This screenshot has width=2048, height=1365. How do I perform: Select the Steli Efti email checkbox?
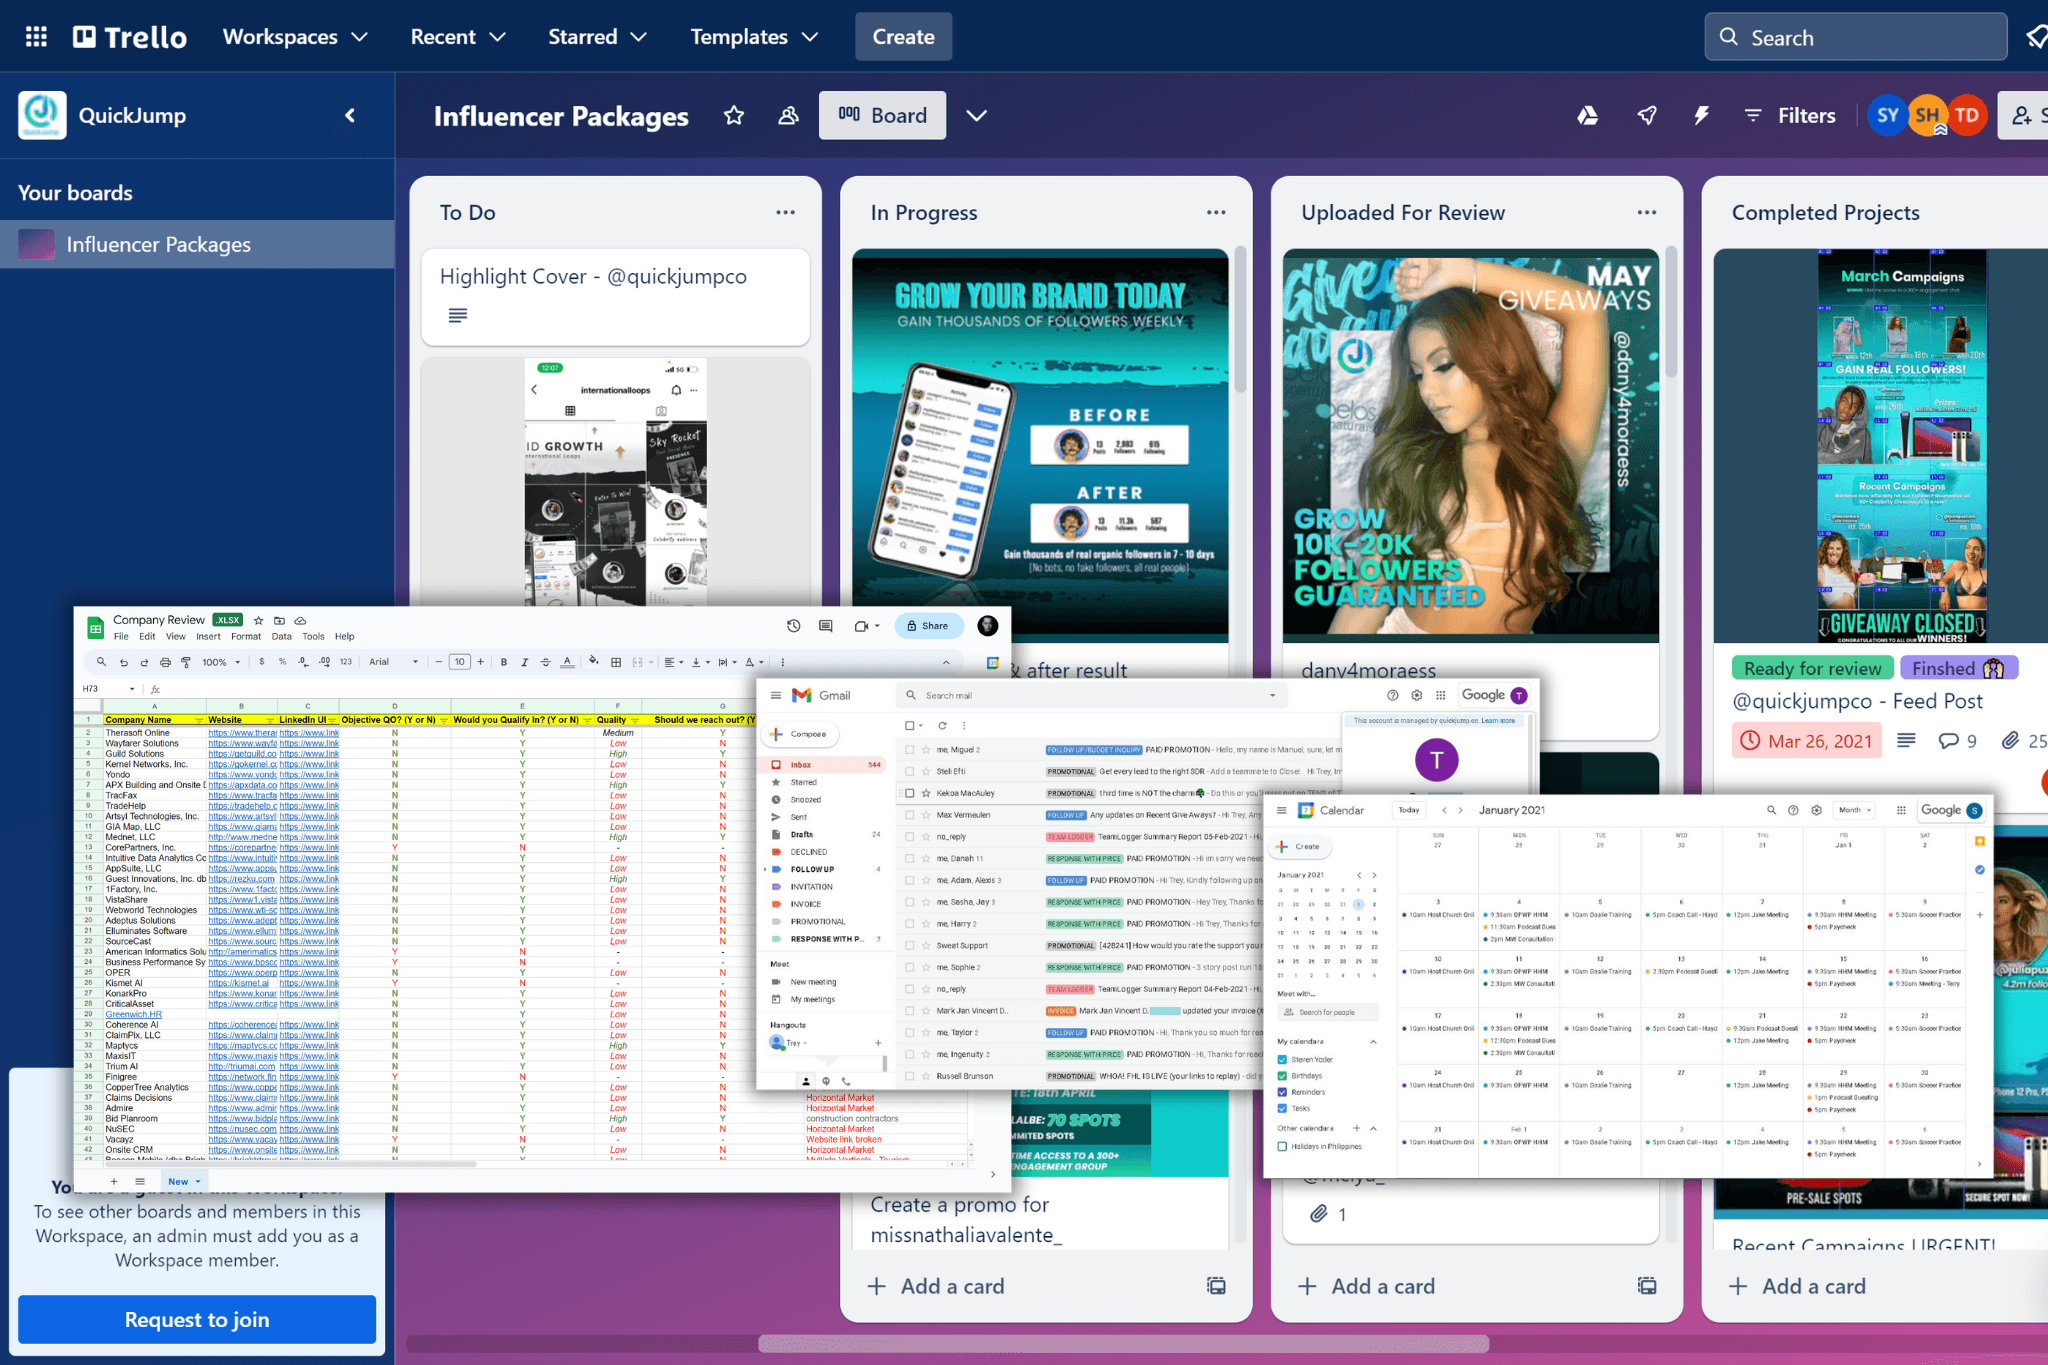[x=909, y=771]
